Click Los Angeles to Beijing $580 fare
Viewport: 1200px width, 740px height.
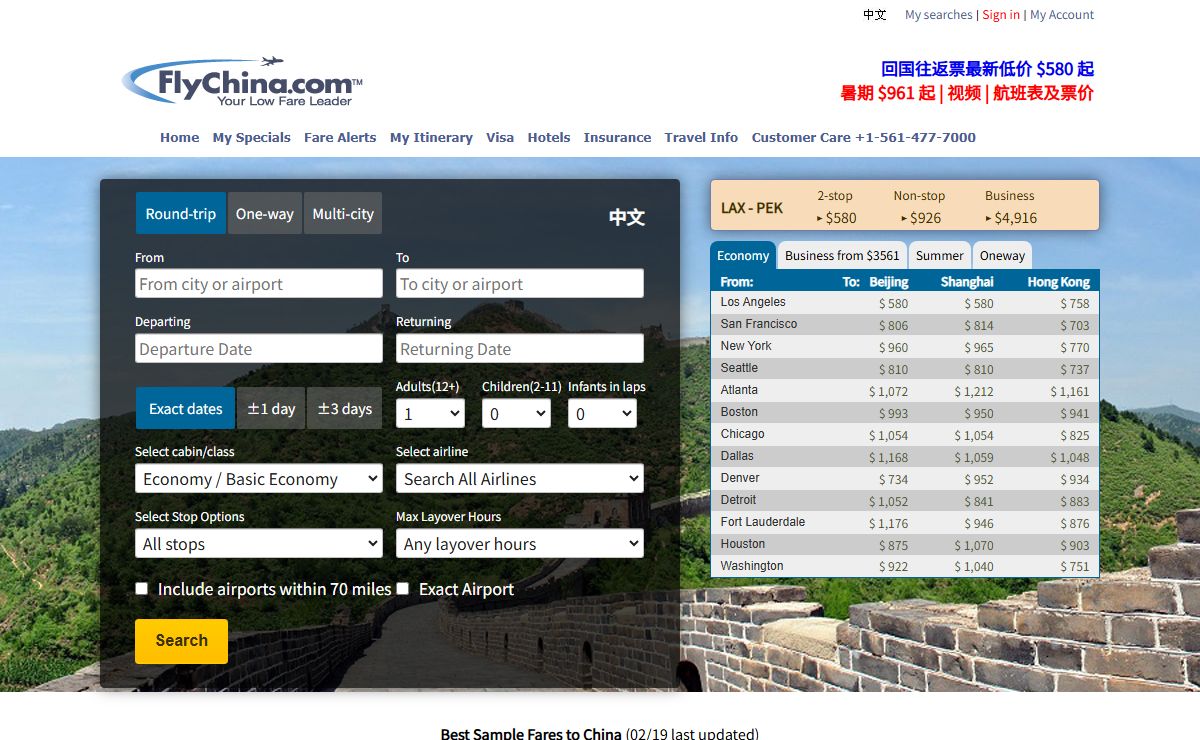pyautogui.click(x=893, y=304)
